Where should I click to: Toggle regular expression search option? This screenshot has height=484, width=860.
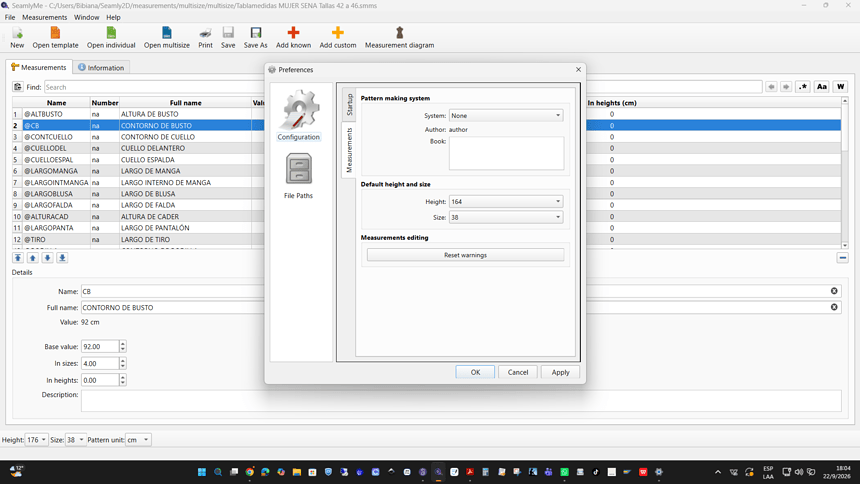click(803, 87)
